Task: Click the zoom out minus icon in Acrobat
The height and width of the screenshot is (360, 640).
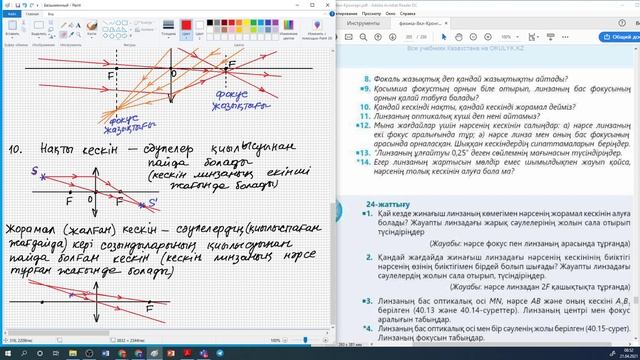Action: pyautogui.click(x=473, y=37)
